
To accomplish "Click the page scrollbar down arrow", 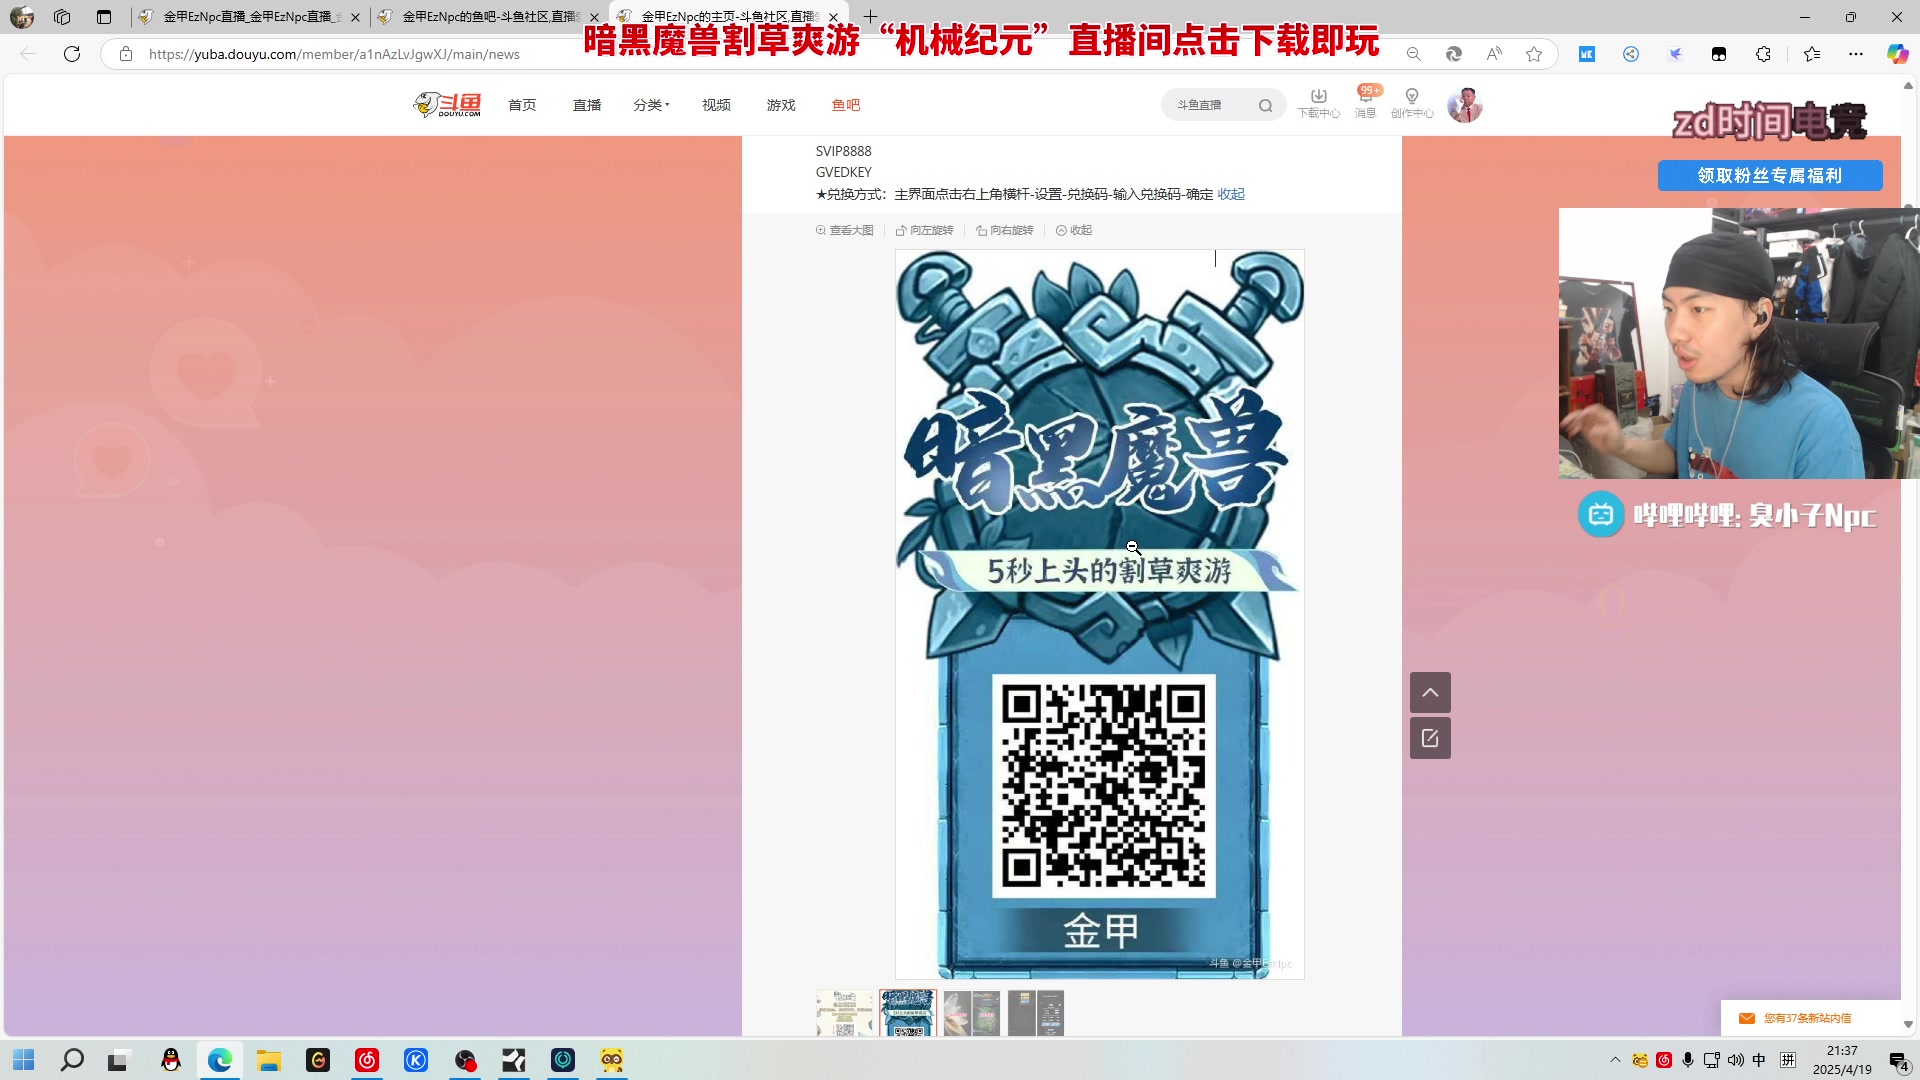I will [1908, 1025].
